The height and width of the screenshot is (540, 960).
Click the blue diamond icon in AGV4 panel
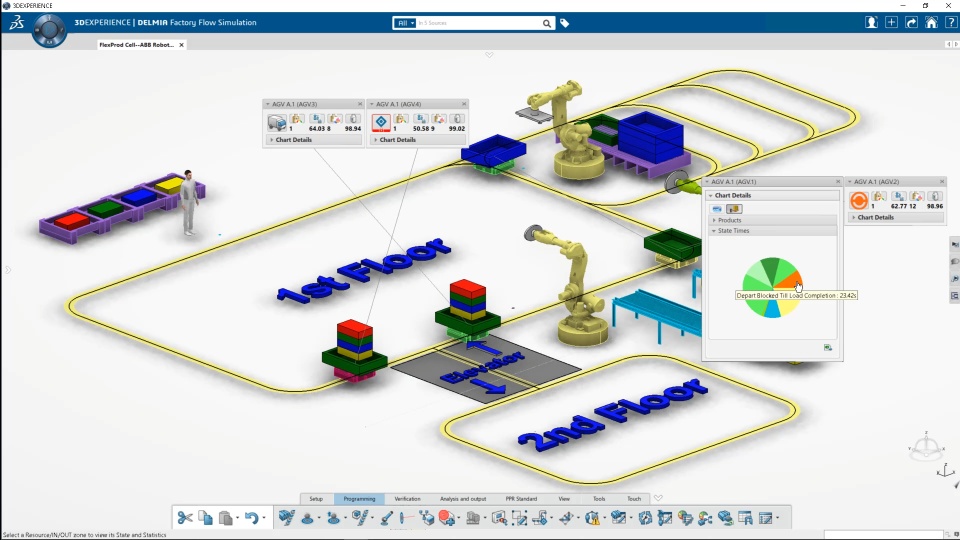[381, 122]
